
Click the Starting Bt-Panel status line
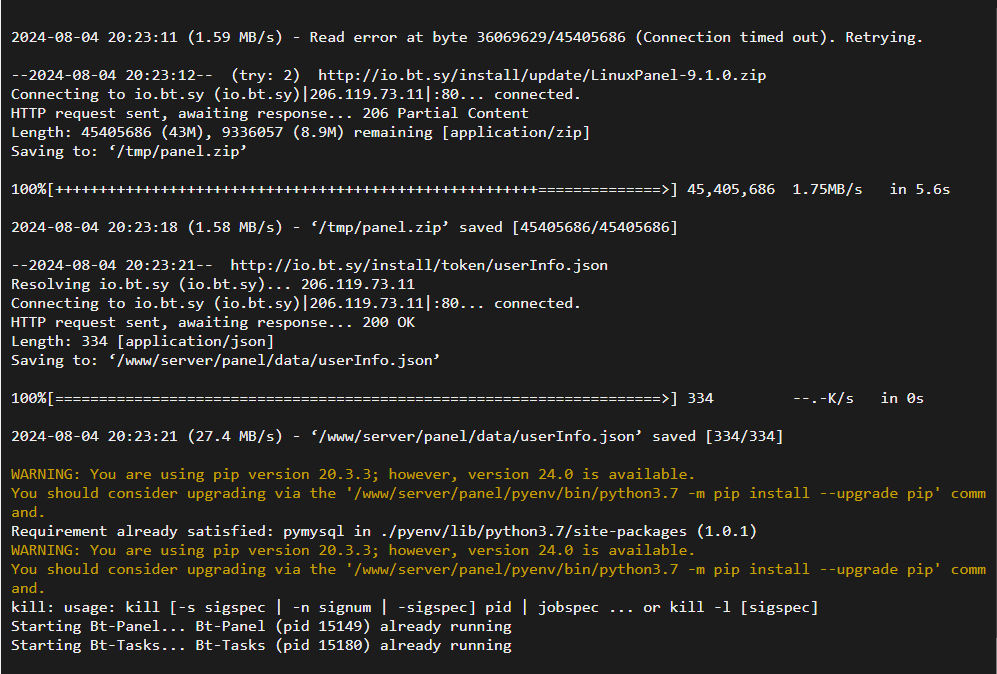point(261,626)
